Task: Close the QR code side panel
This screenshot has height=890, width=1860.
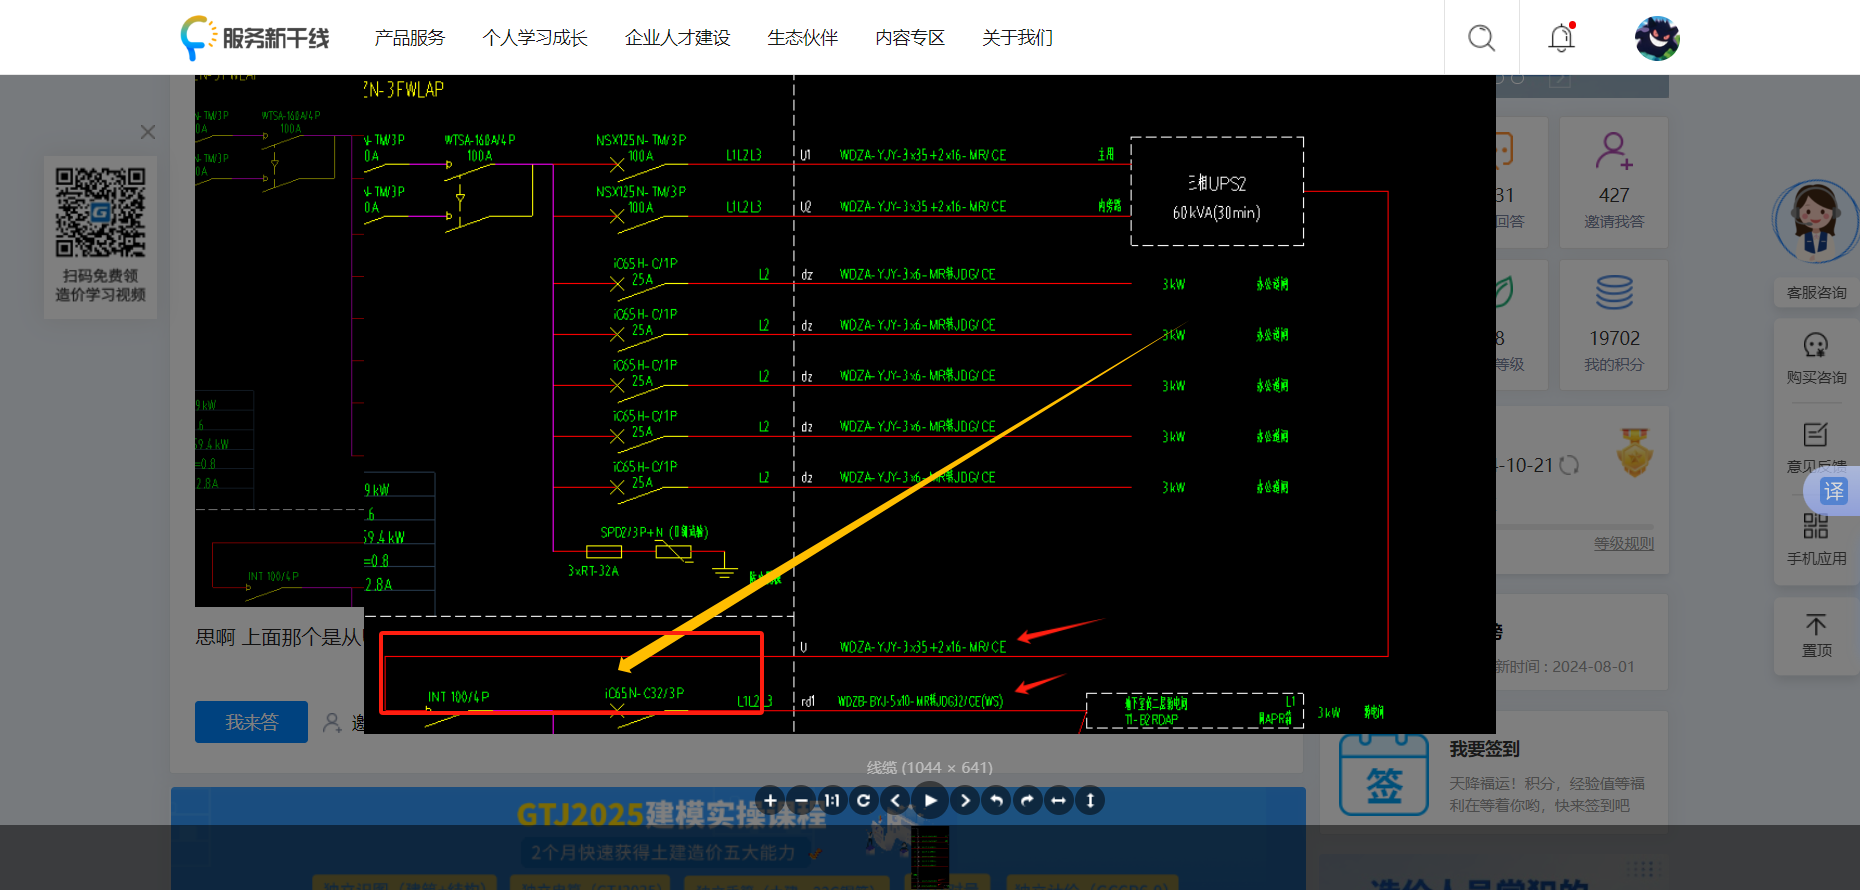Action: [148, 132]
